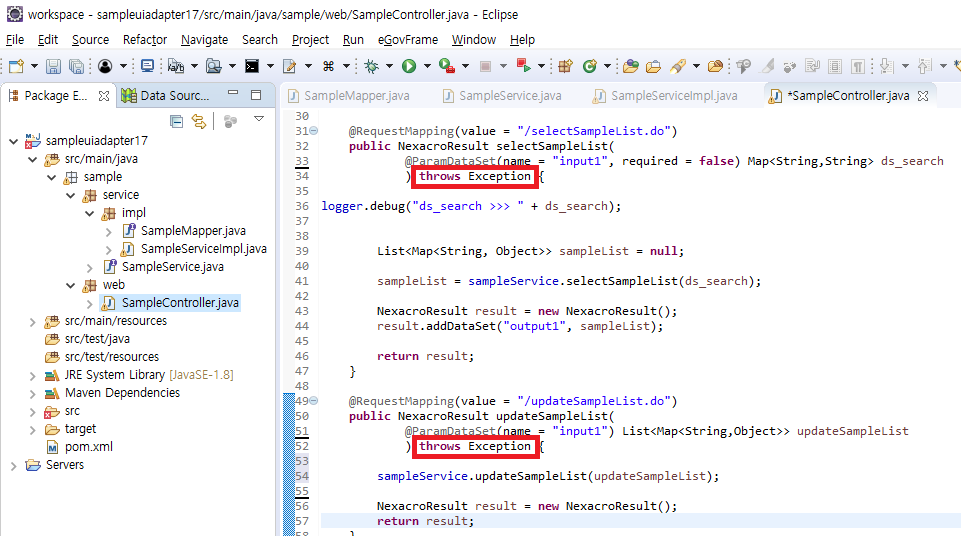Switch to the SampleServiceImpl.java editor tab
Image resolution: width=961 pixels, height=536 pixels.
(673, 96)
